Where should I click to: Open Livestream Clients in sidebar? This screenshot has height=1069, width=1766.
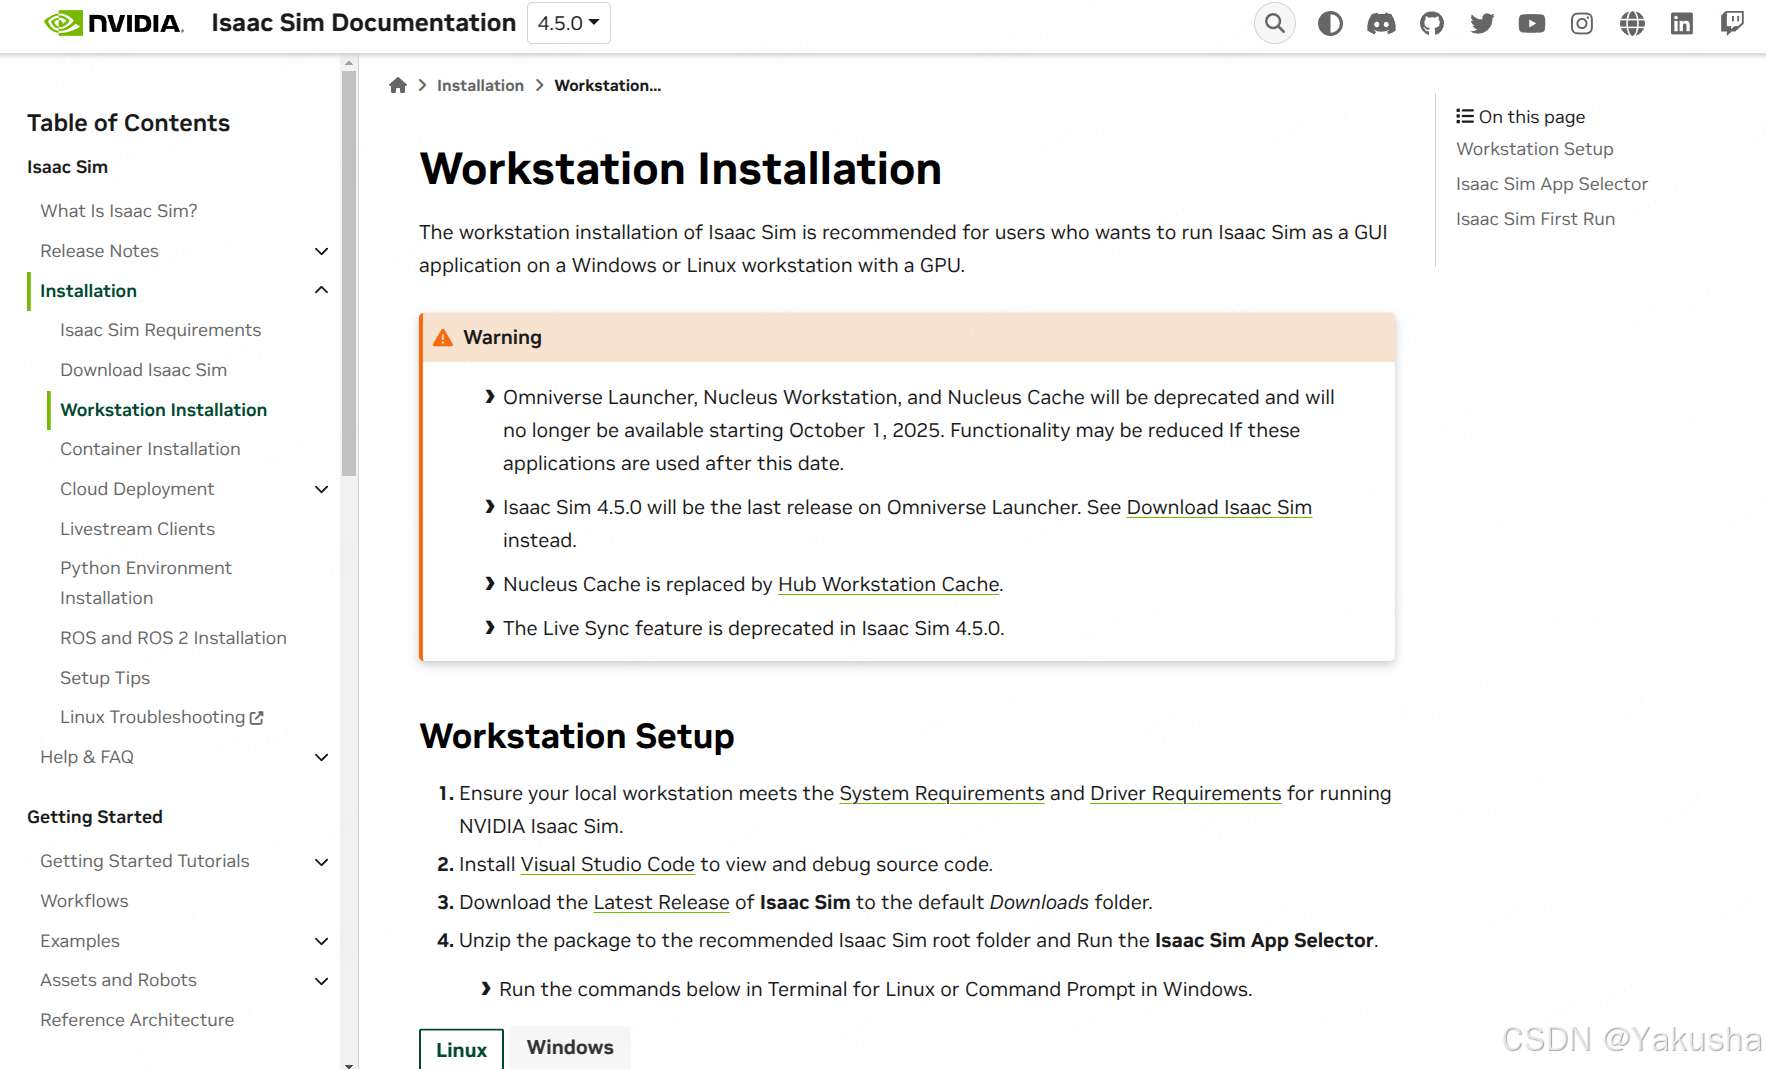tap(137, 529)
